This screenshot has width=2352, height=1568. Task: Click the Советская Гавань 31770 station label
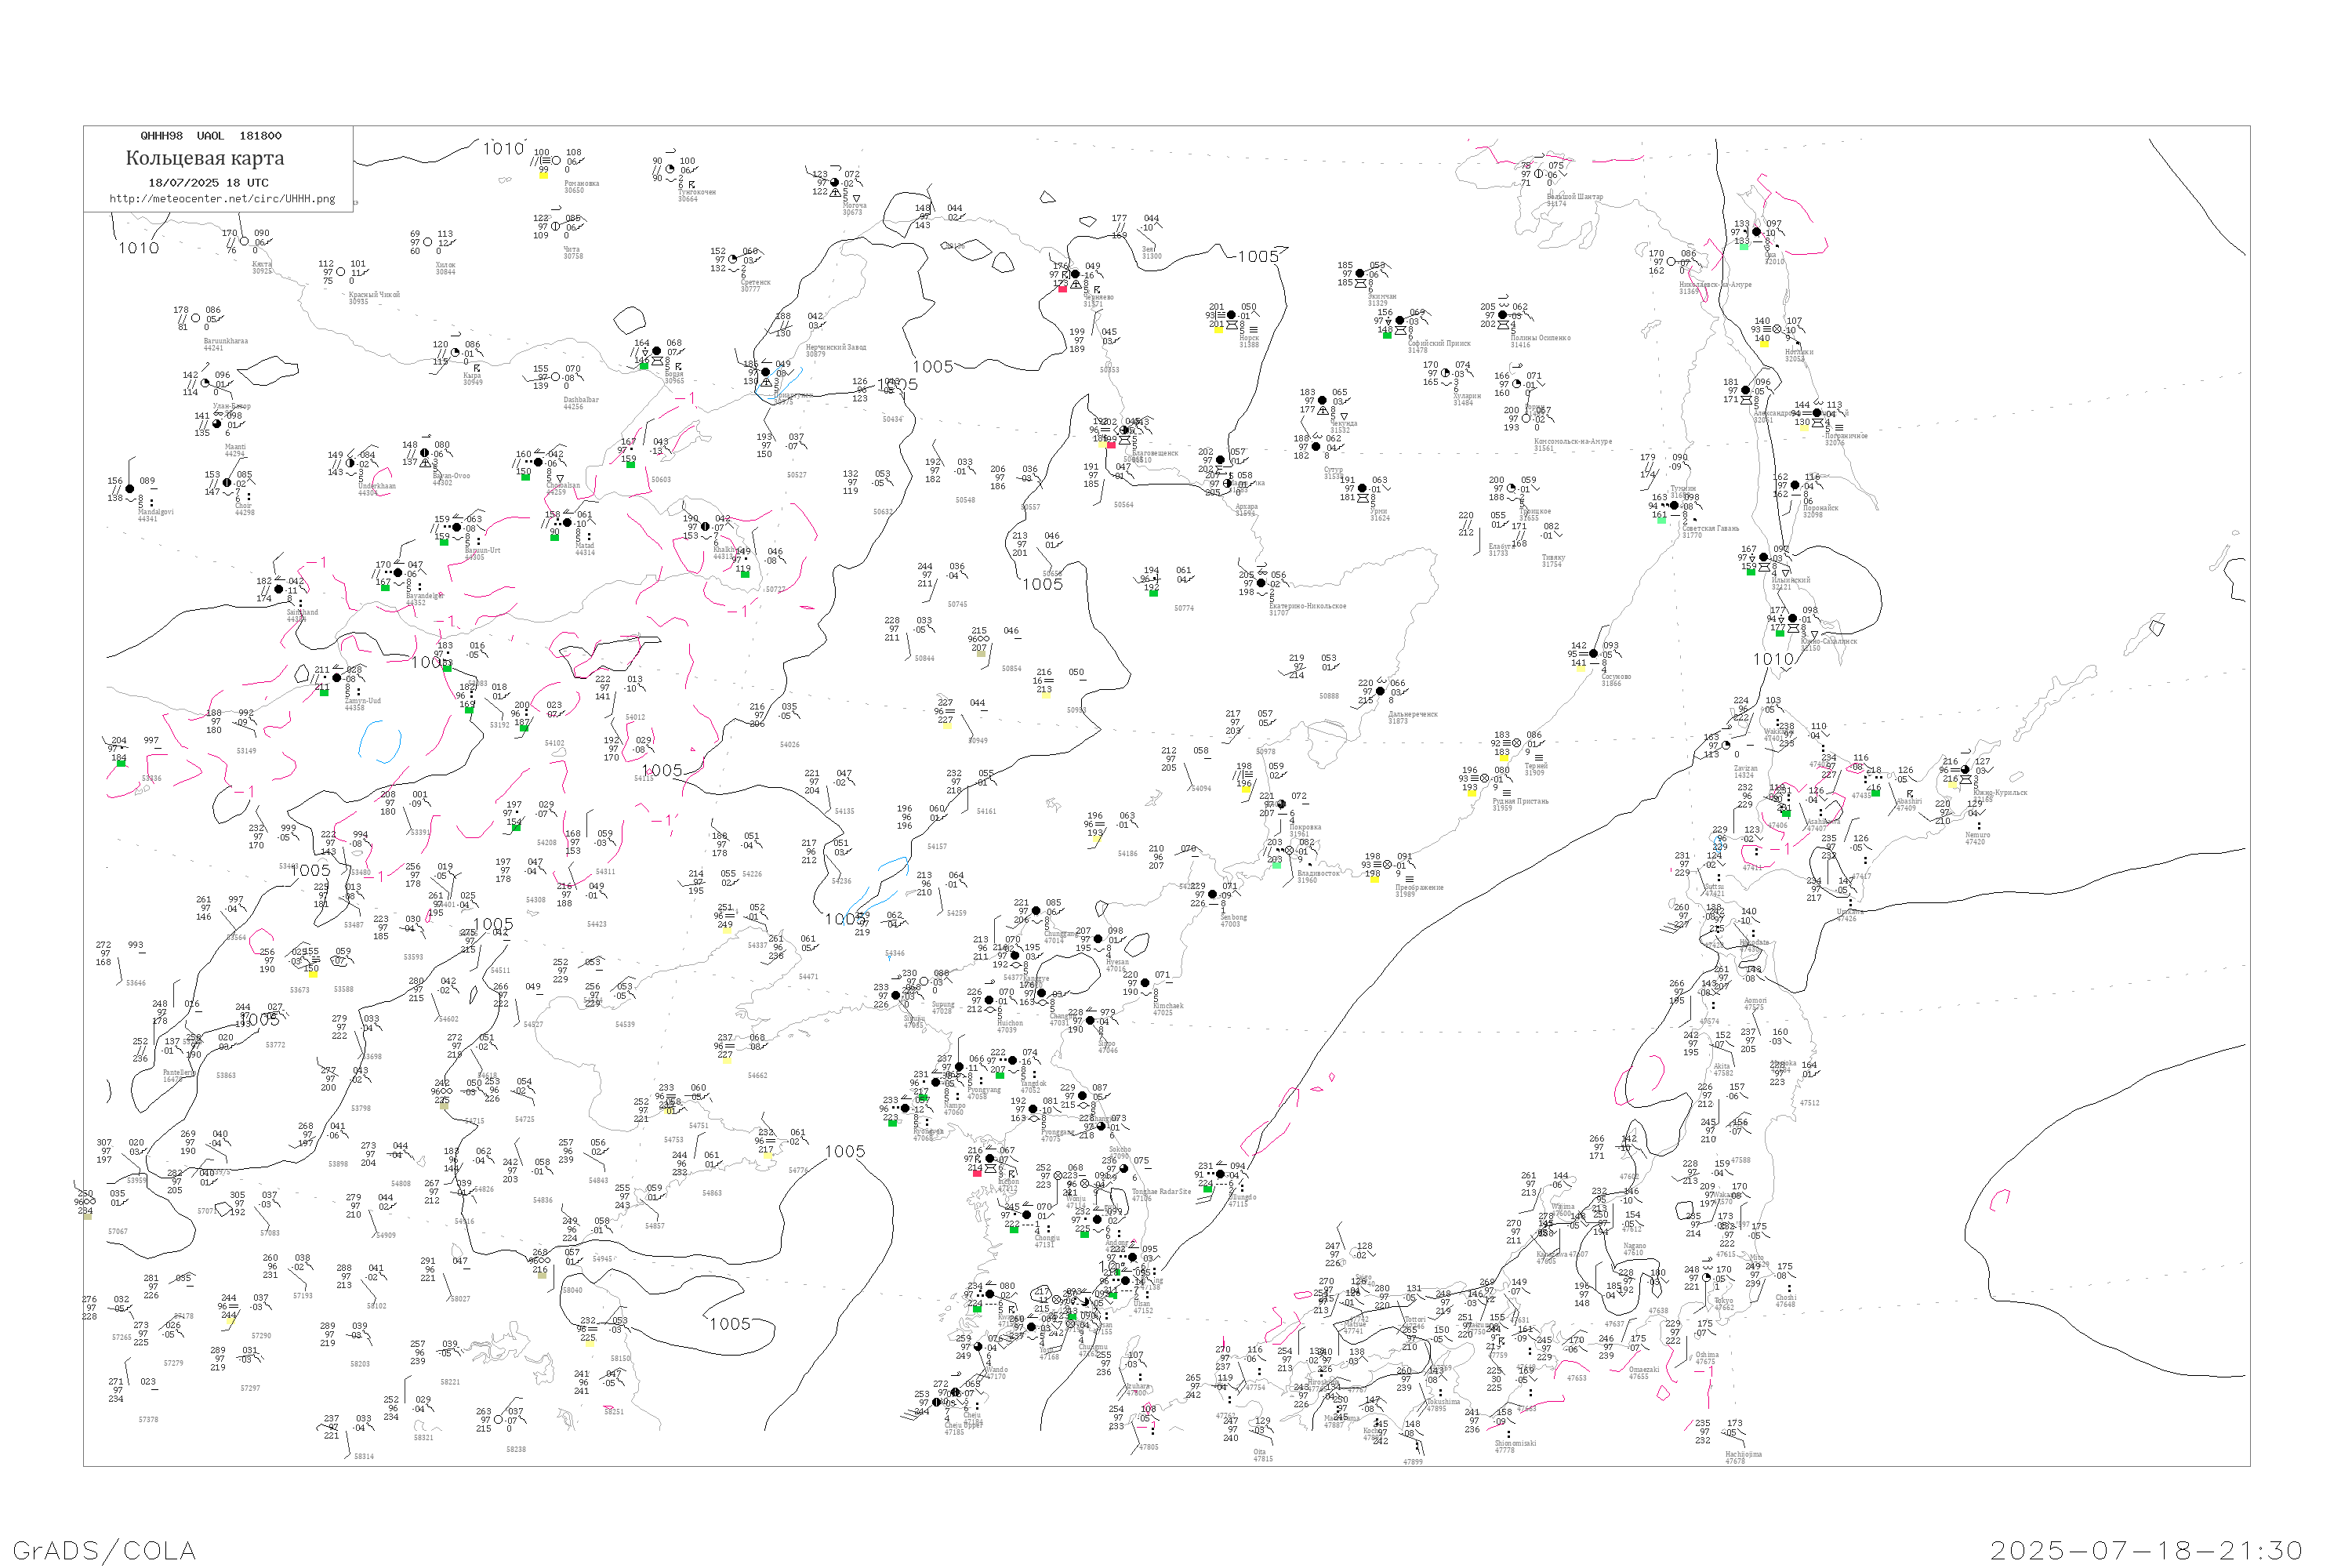coord(1710,531)
